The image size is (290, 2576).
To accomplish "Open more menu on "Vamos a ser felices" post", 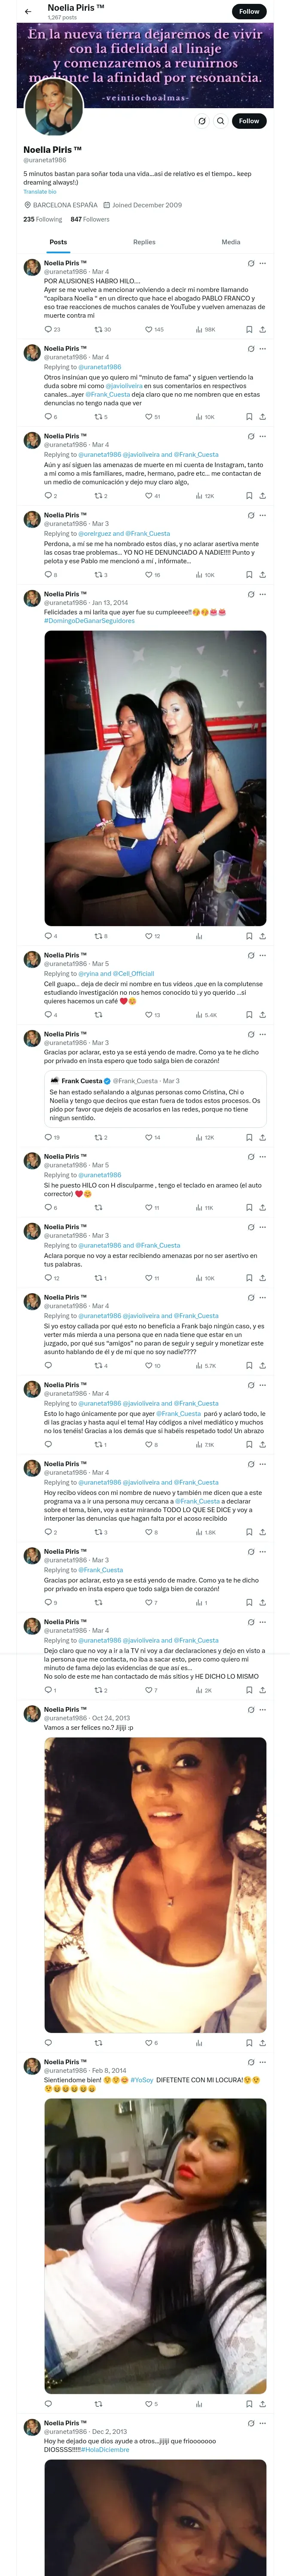I will (x=262, y=1710).
